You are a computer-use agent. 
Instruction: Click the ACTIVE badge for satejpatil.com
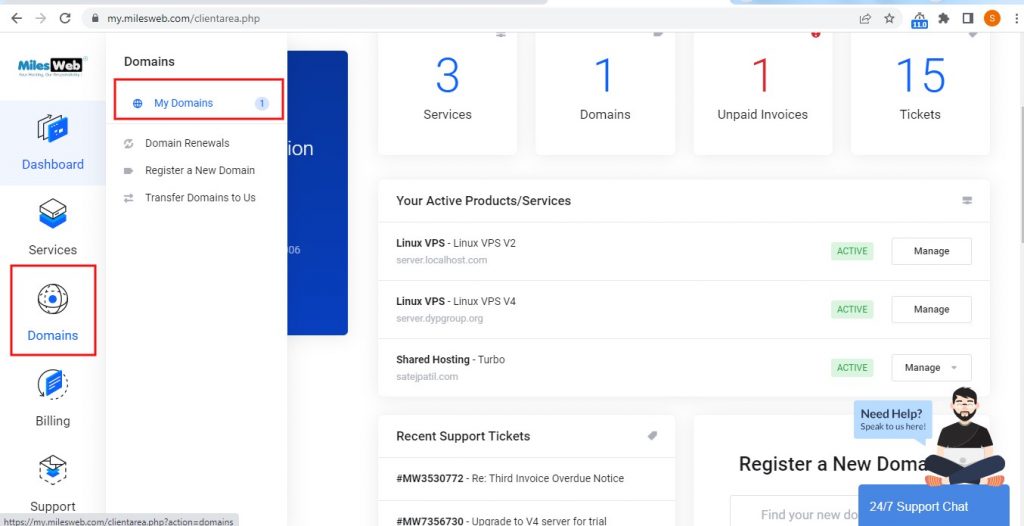coord(852,368)
